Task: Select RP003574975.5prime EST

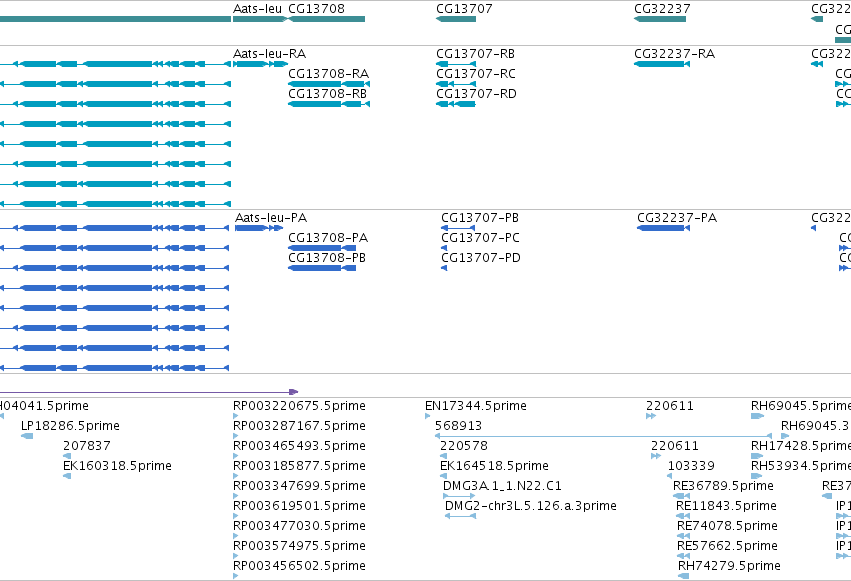Action: click(x=299, y=546)
